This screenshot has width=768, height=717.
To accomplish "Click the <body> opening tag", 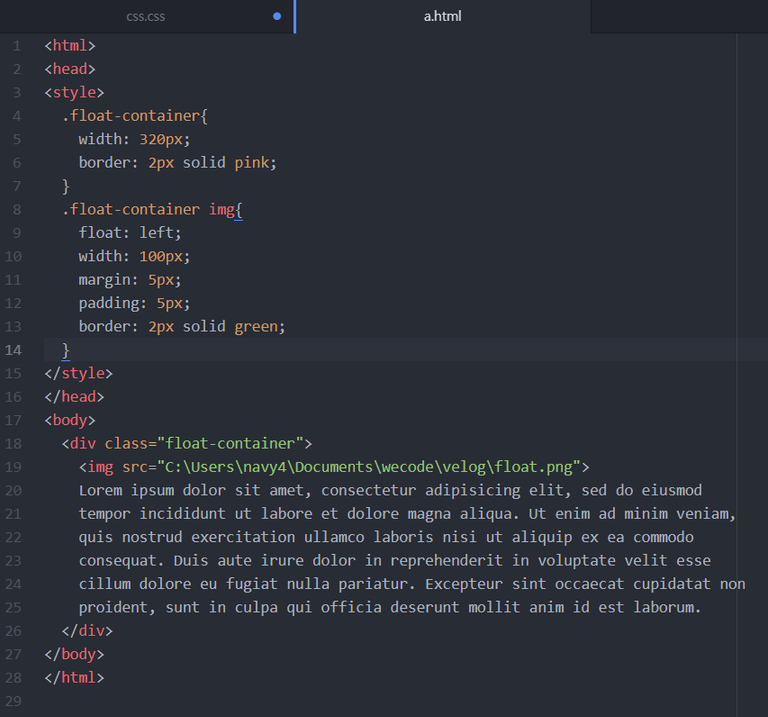I will pos(70,421).
